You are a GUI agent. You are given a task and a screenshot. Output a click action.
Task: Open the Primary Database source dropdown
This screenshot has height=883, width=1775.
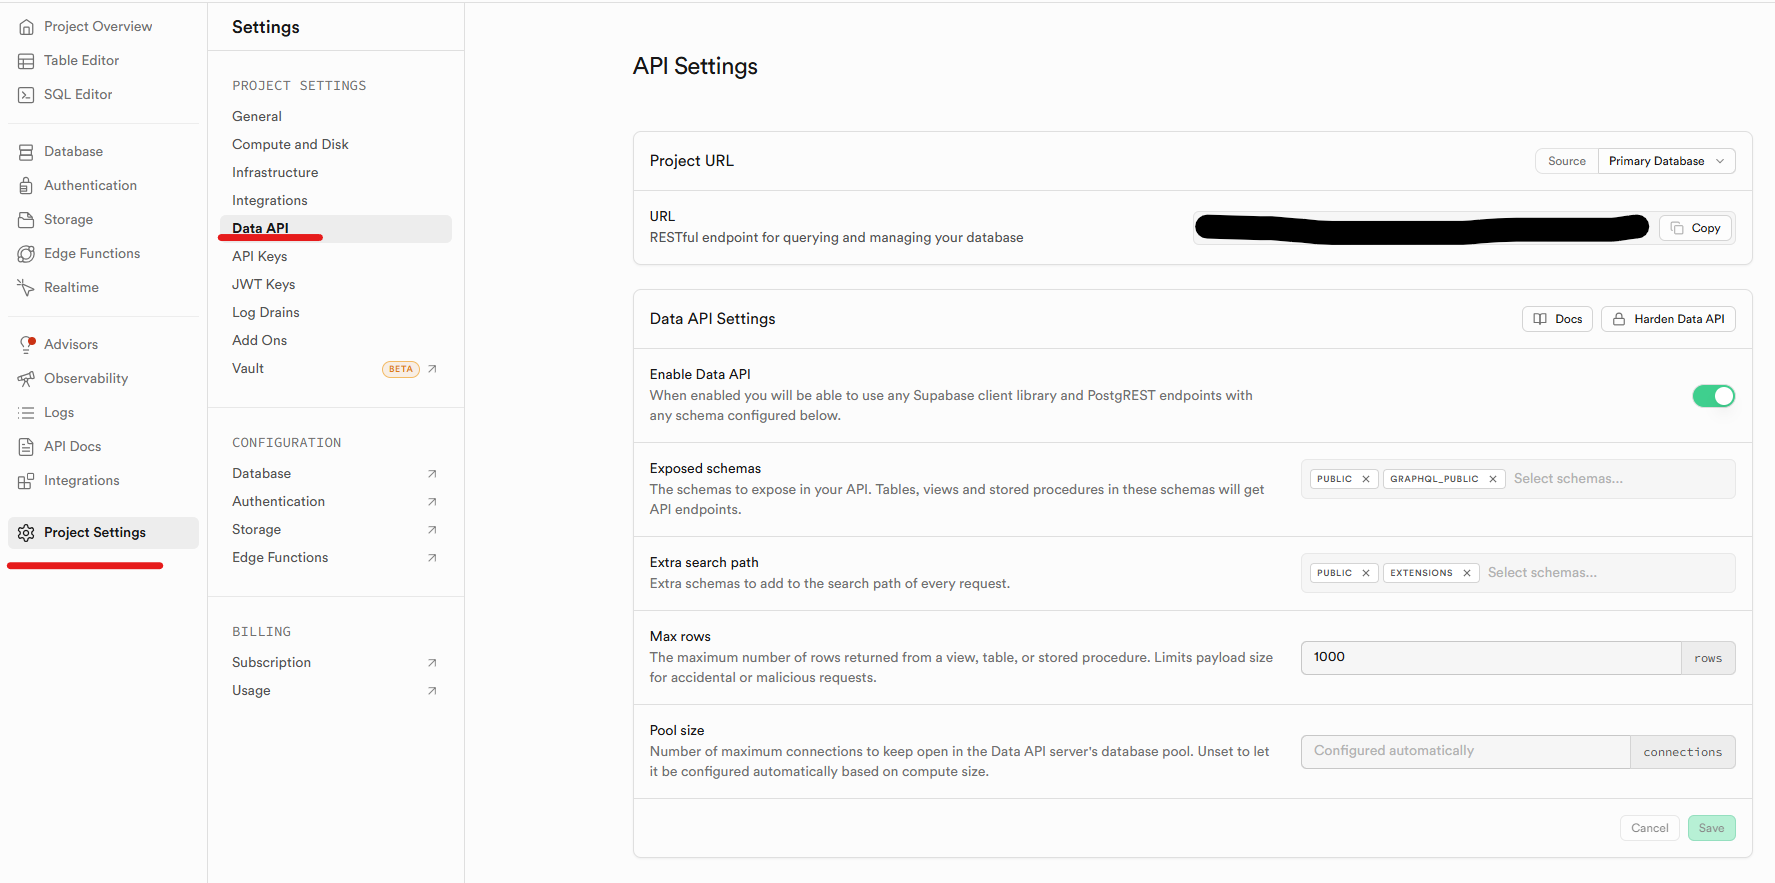[1666, 161]
